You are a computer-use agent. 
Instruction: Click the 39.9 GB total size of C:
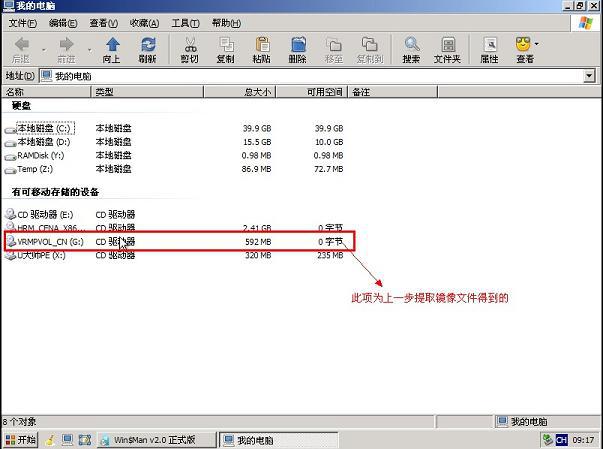pyautogui.click(x=257, y=128)
